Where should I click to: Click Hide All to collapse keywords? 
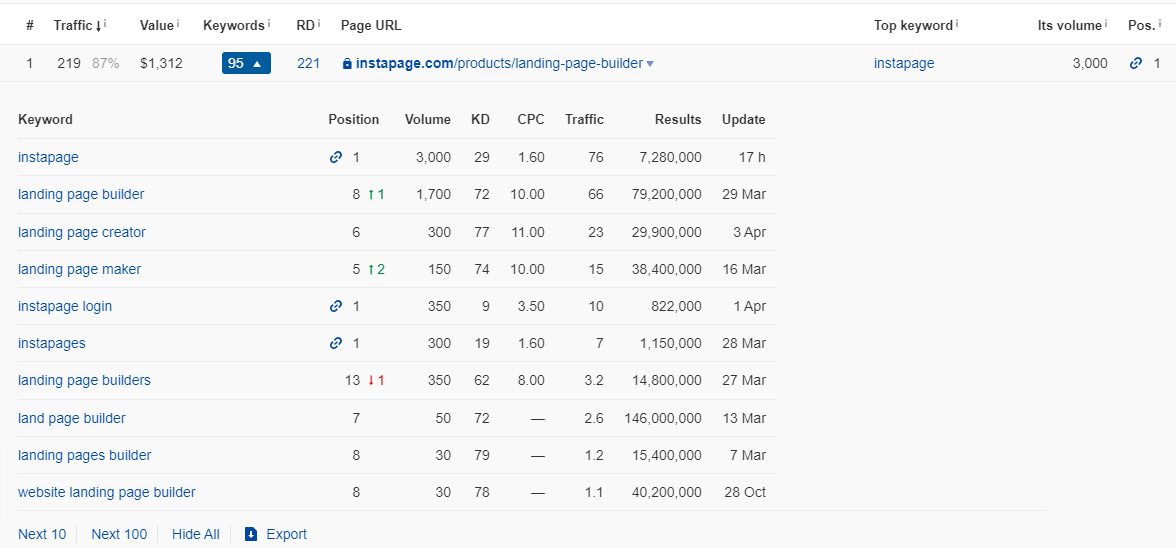(x=196, y=534)
